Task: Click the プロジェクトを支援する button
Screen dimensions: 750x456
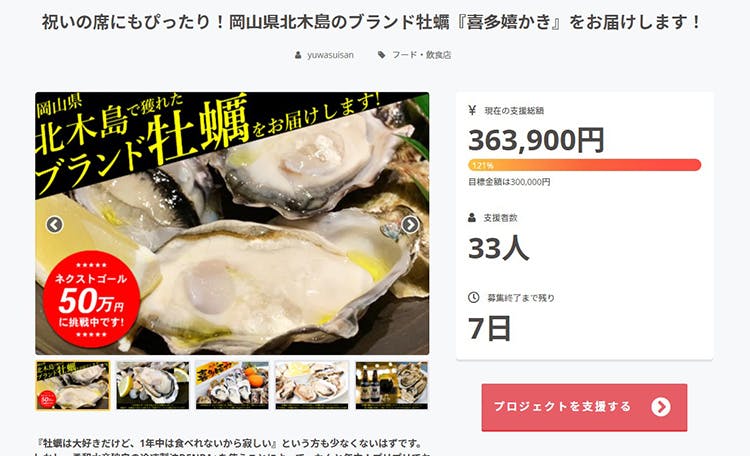Action: (584, 407)
